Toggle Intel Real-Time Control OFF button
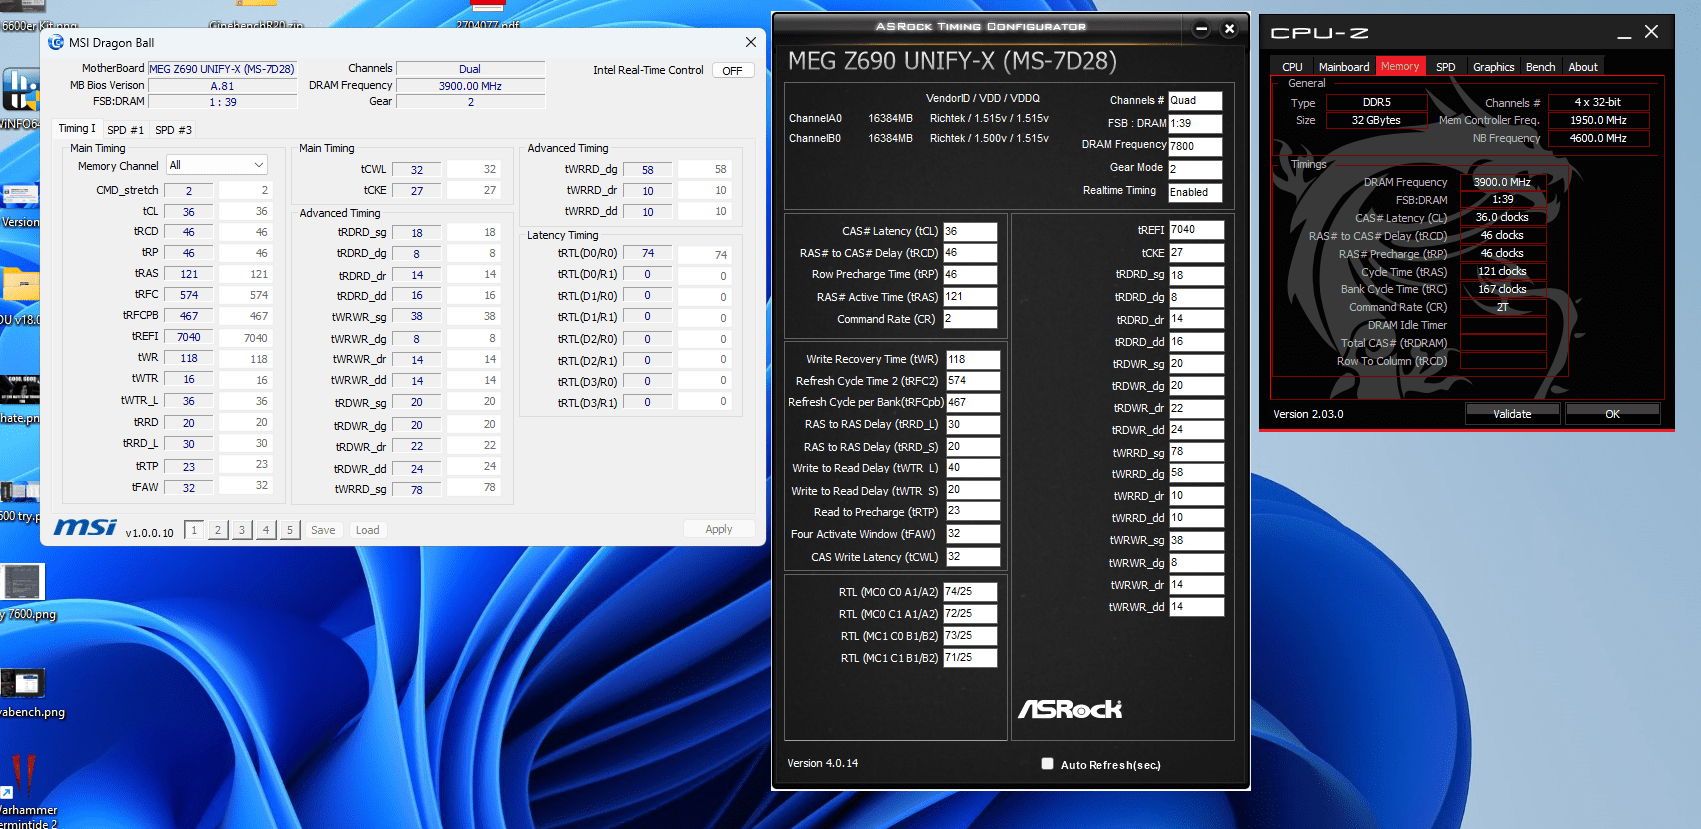 coord(733,71)
